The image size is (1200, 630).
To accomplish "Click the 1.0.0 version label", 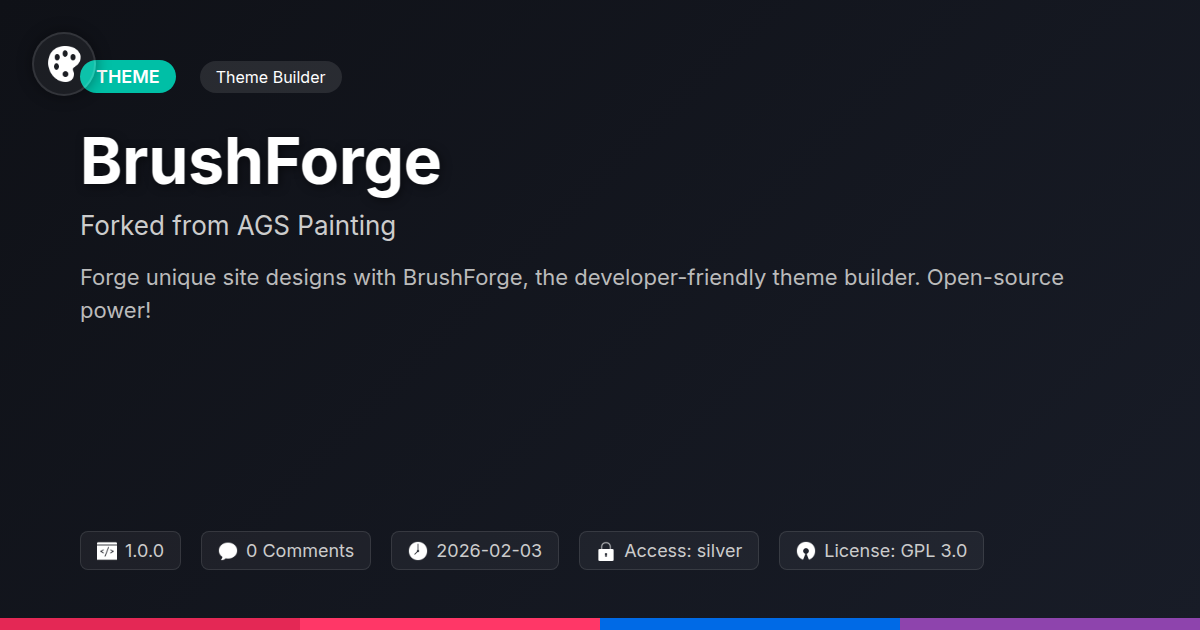I will [x=144, y=551].
